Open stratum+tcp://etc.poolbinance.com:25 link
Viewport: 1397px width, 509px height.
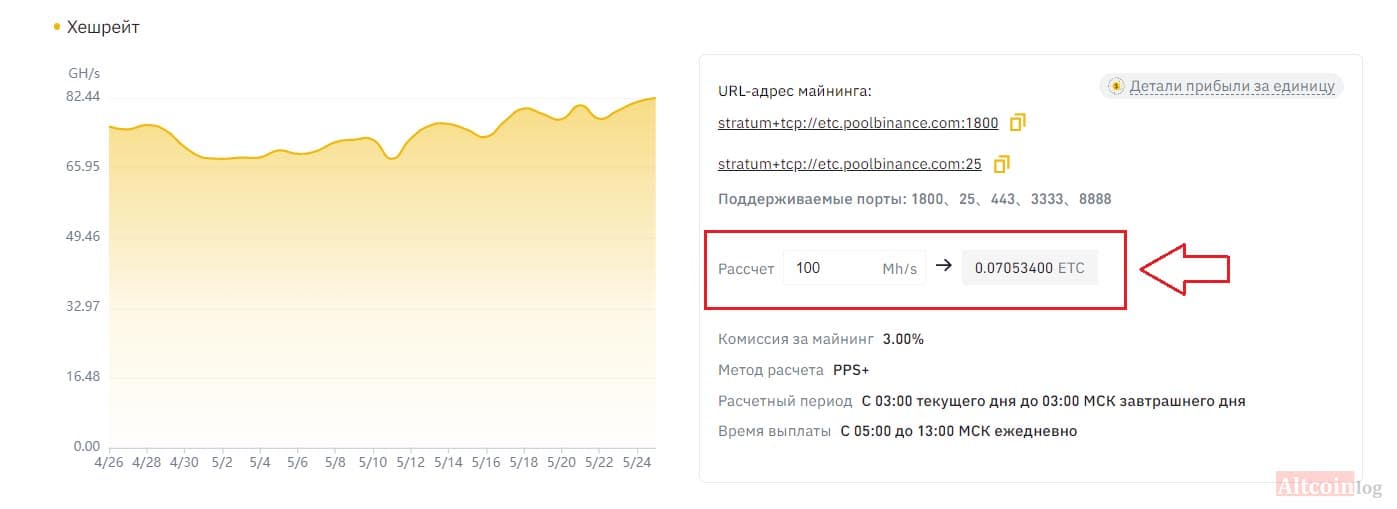tap(850, 164)
